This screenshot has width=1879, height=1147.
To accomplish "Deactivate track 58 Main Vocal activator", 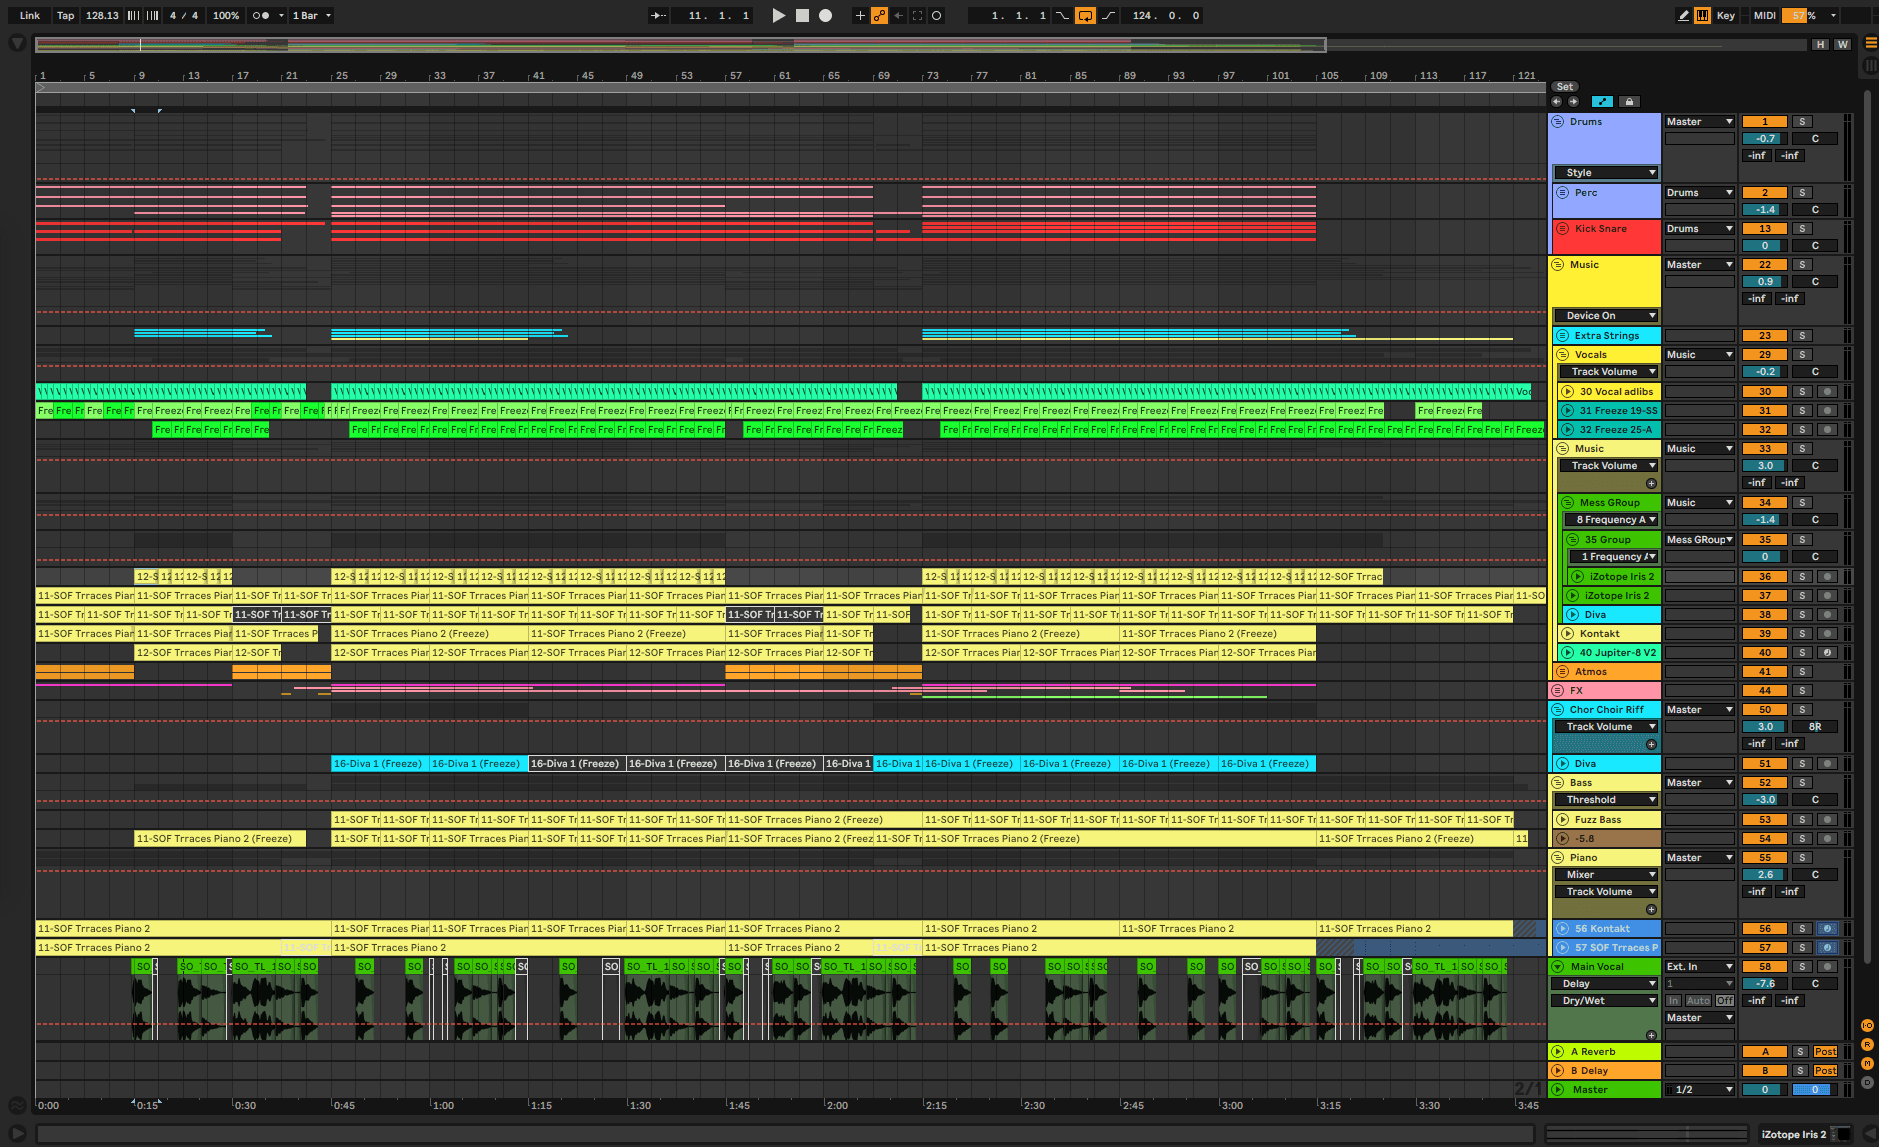I will [1765, 967].
